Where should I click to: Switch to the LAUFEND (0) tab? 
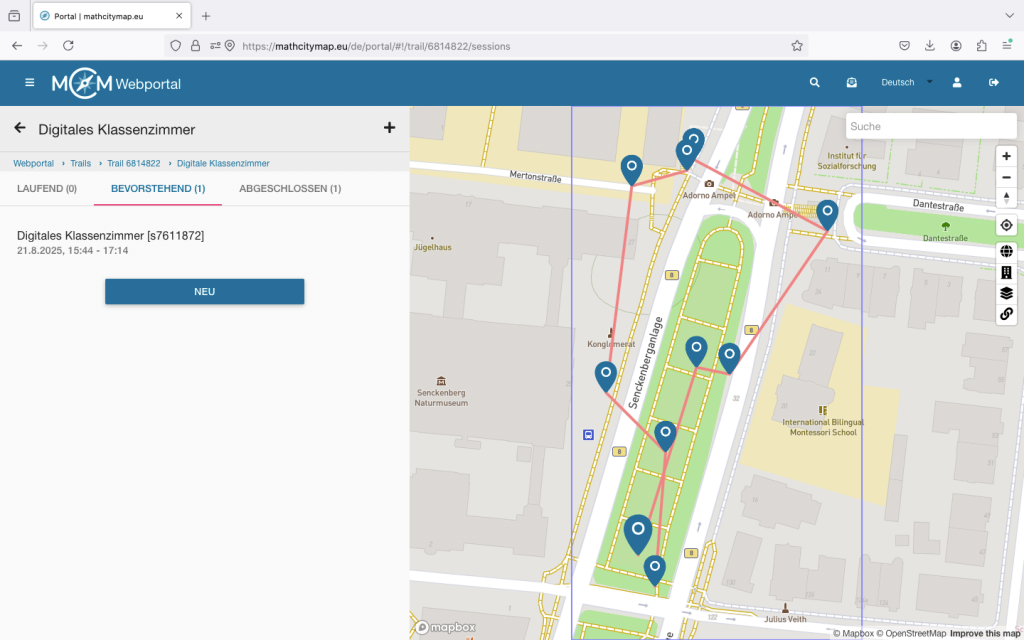click(x=47, y=188)
